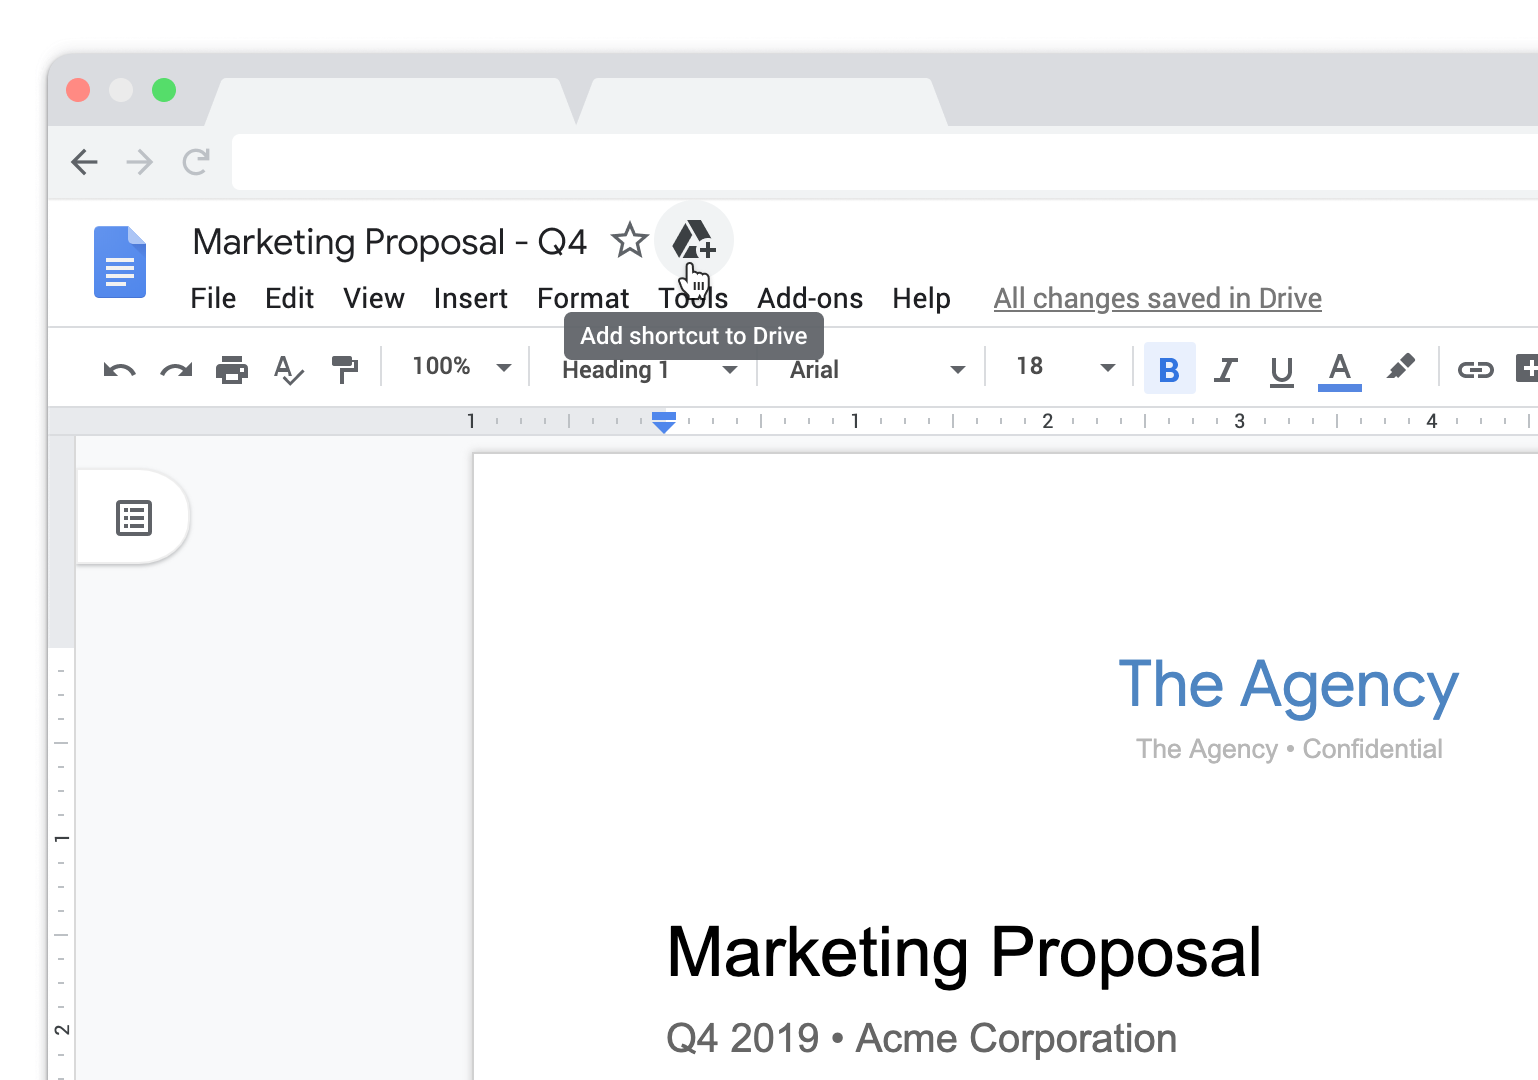Open the Arial font dropdown

[870, 369]
